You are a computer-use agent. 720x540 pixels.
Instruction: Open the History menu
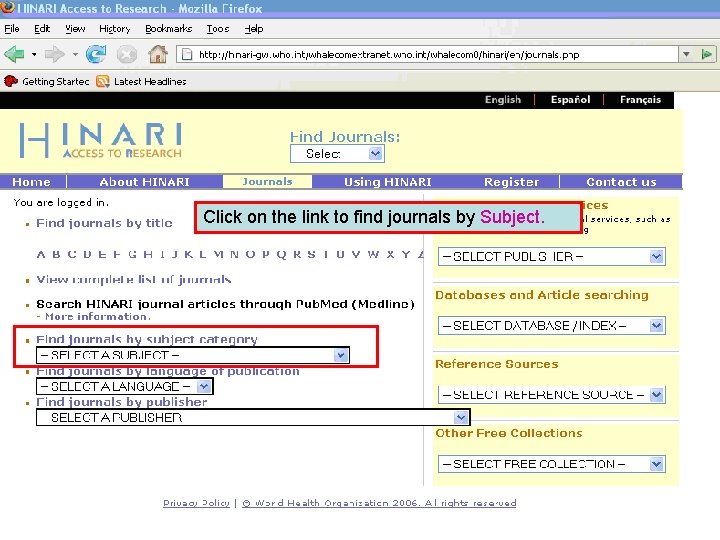coord(115,29)
